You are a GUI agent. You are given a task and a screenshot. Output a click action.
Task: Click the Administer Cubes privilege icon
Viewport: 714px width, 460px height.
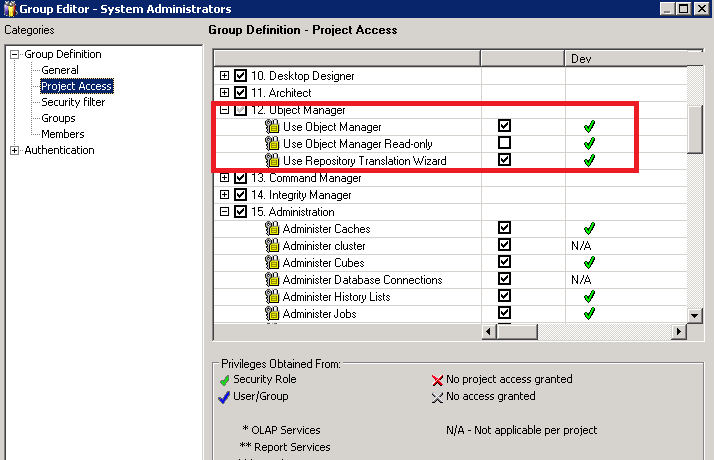[x=272, y=263]
